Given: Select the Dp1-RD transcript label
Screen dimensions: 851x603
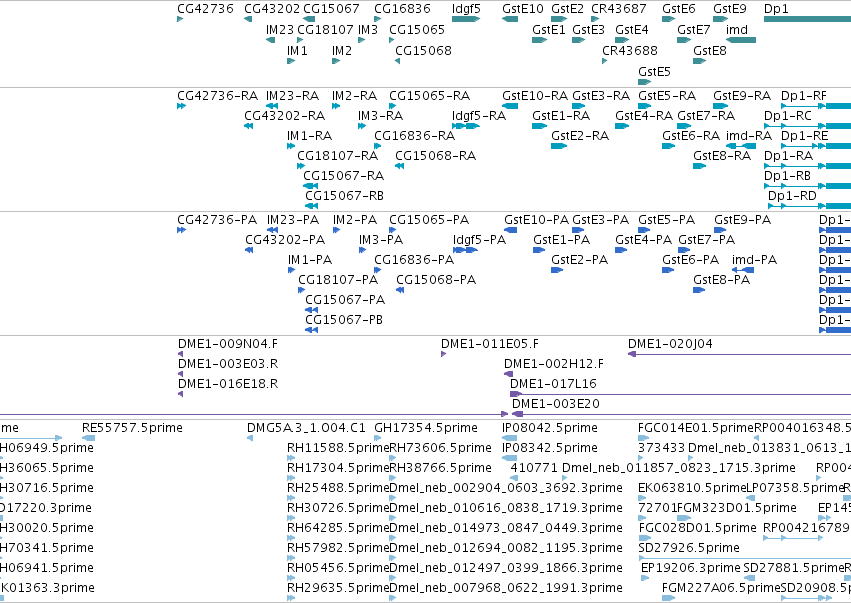Looking at the screenshot, I should pyautogui.click(x=792, y=195).
